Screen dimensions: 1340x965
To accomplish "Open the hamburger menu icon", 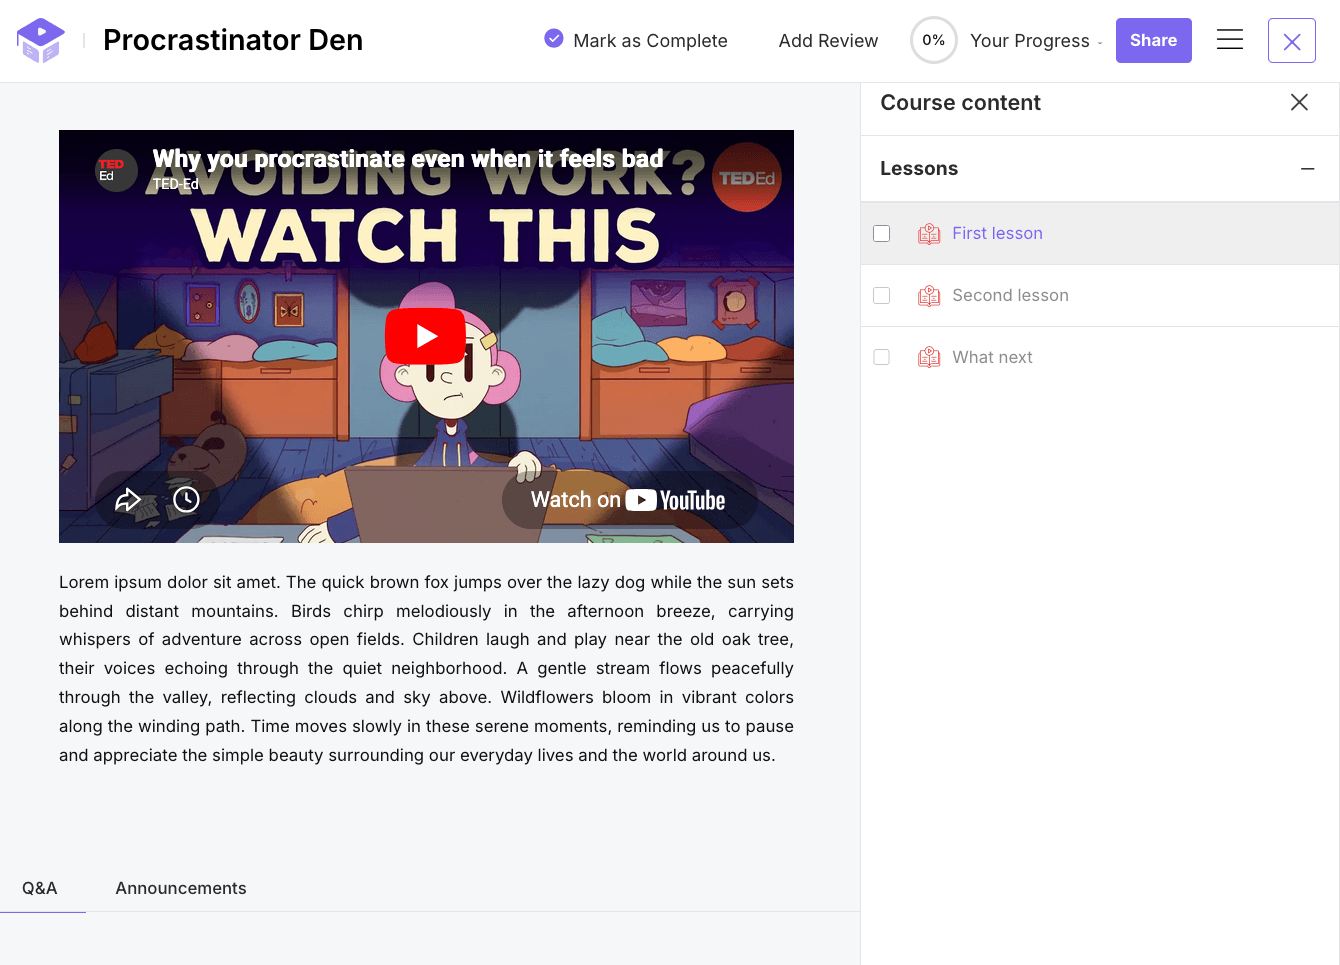I will [x=1230, y=39].
